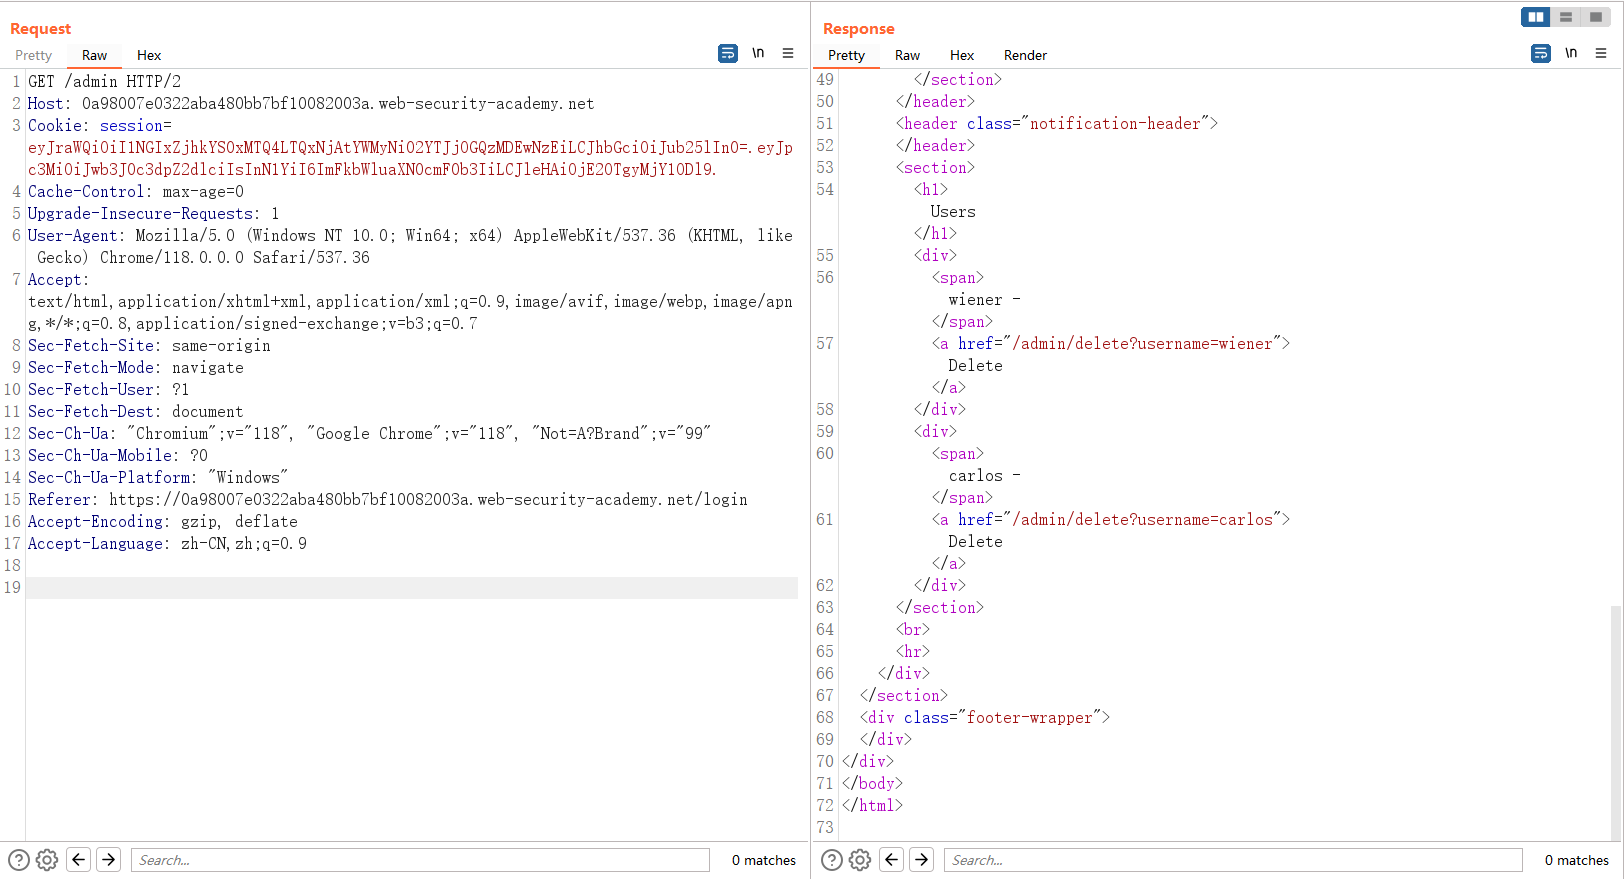Toggle word wrap icon in Request pane
This screenshot has width=1624, height=879.
coord(728,53)
